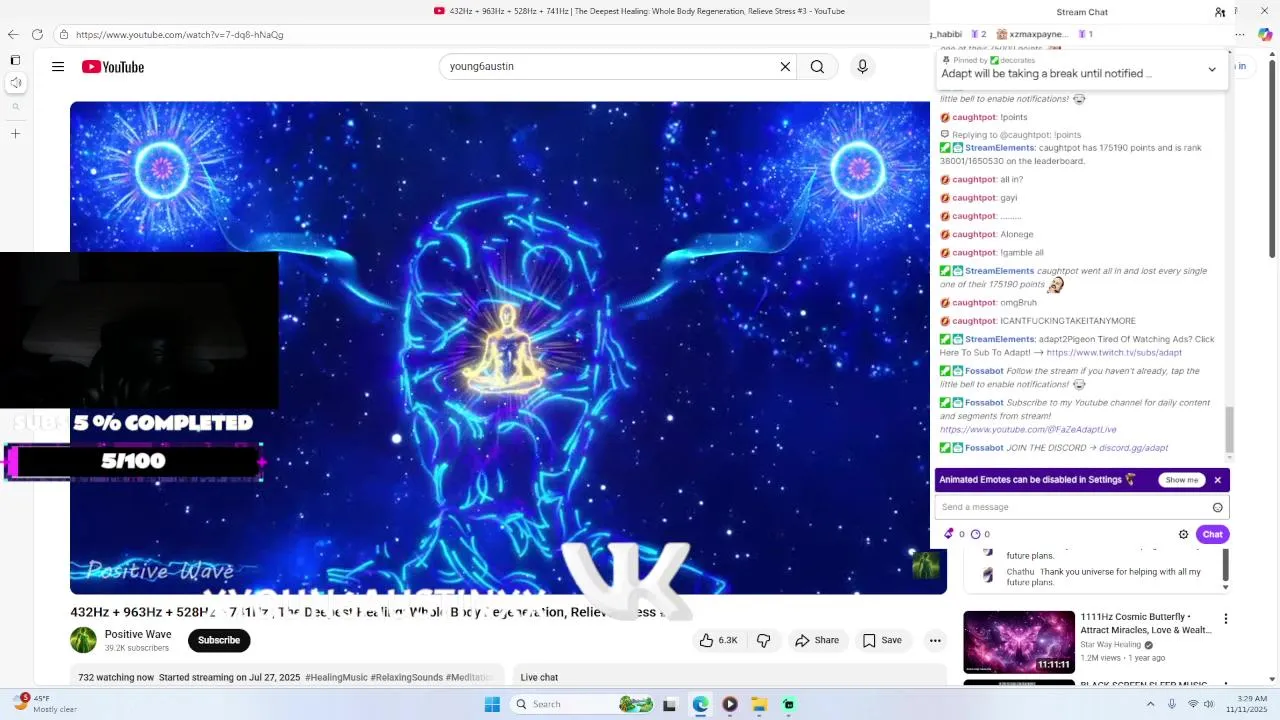Add new tab with plus icon
Image resolution: width=1280 pixels, height=720 pixels.
tap(15, 133)
